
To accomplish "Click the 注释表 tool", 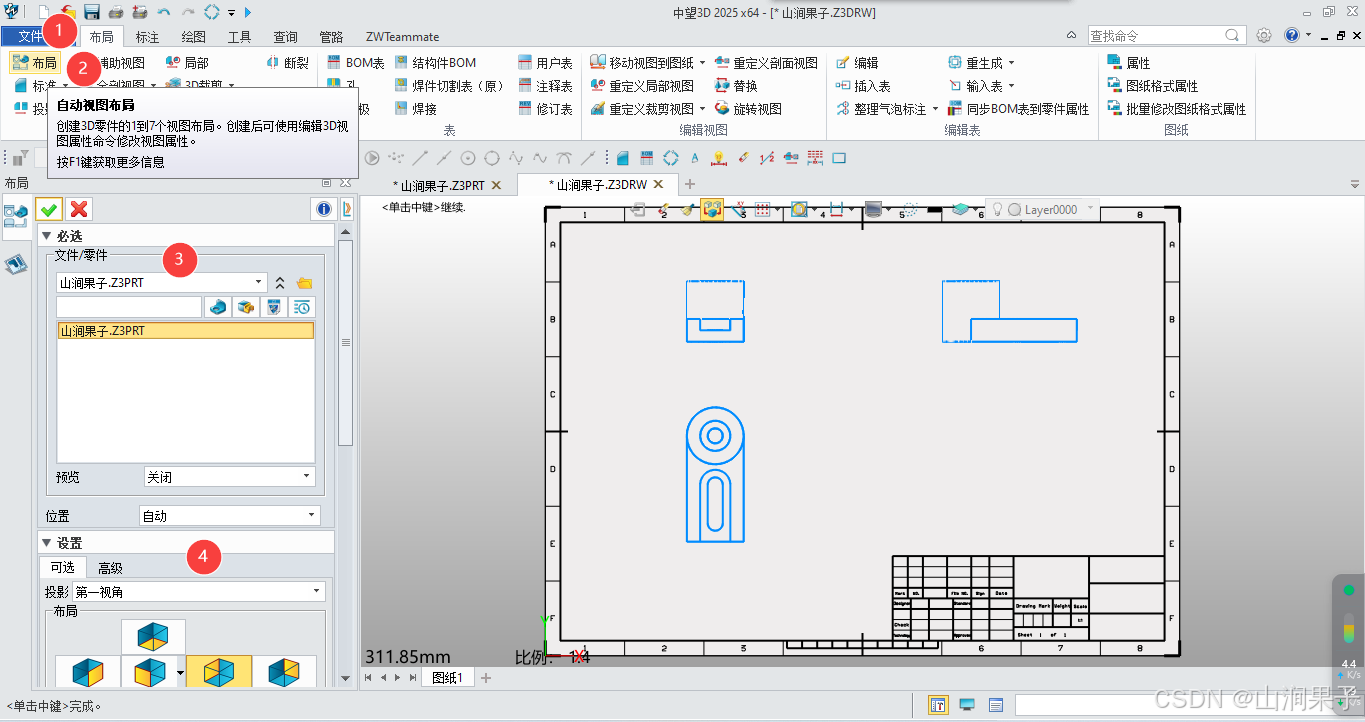I will [x=546, y=86].
